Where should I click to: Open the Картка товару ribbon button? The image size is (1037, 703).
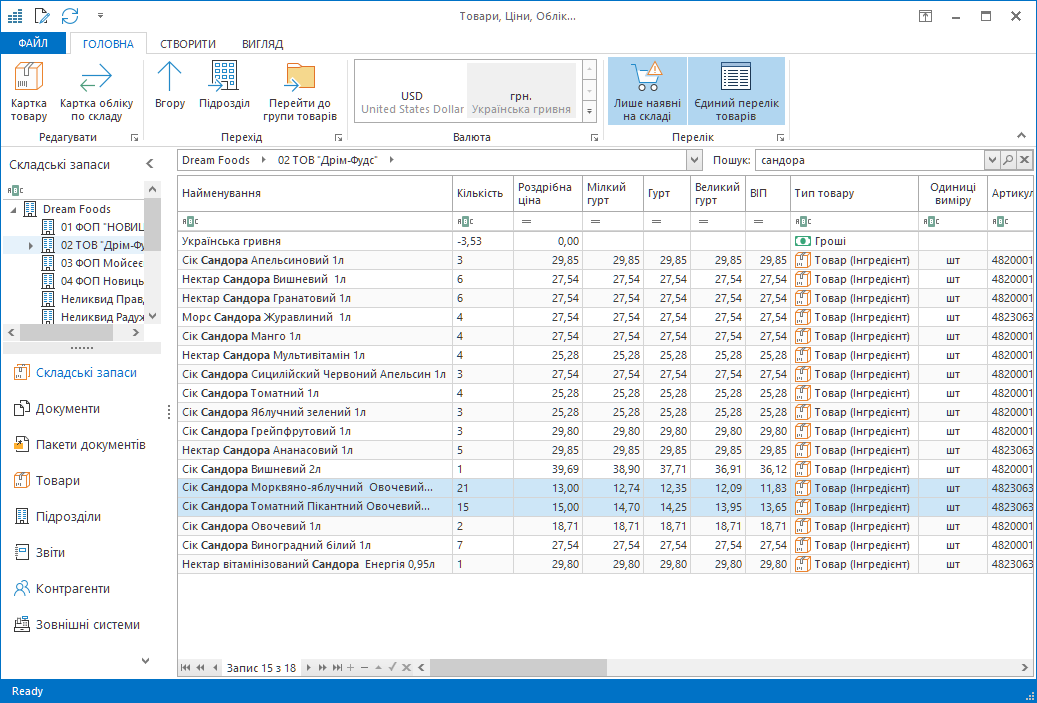click(29, 91)
